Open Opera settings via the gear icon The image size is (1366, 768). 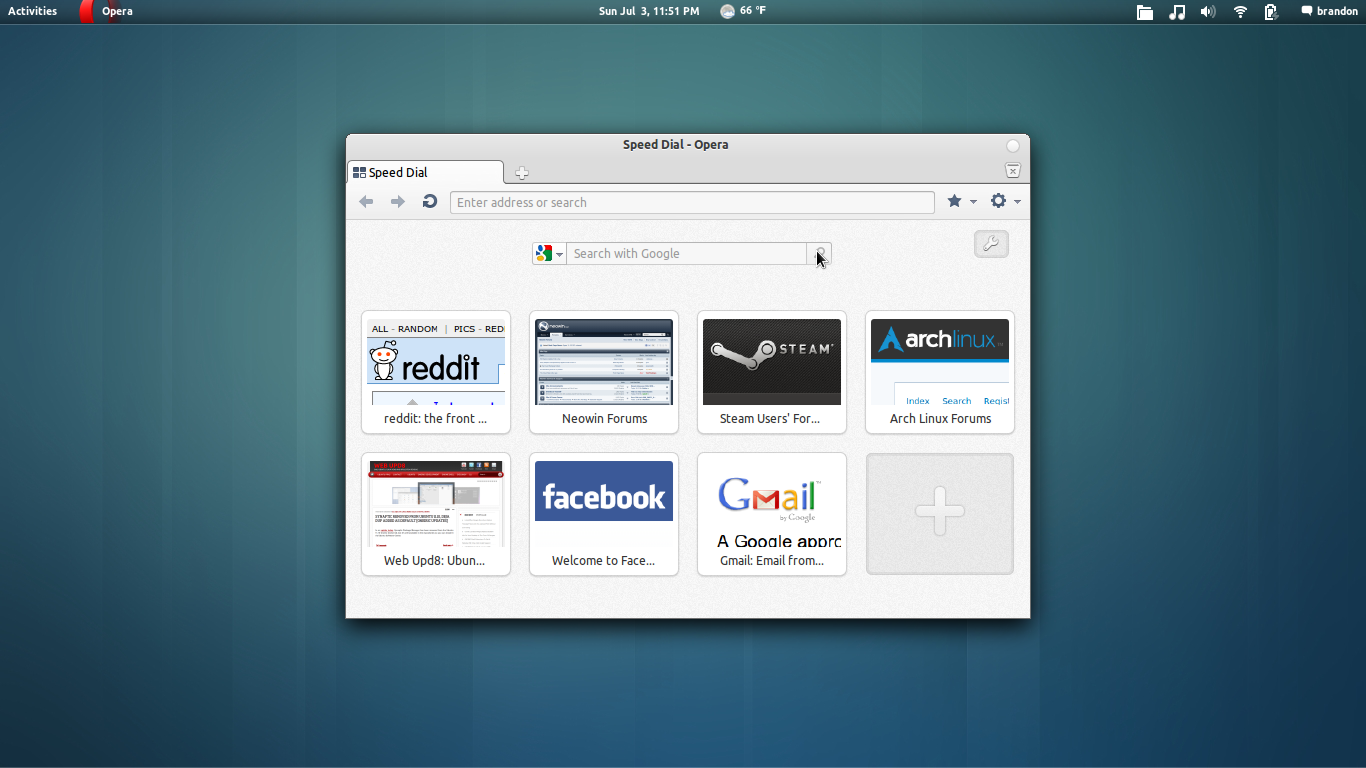998,201
